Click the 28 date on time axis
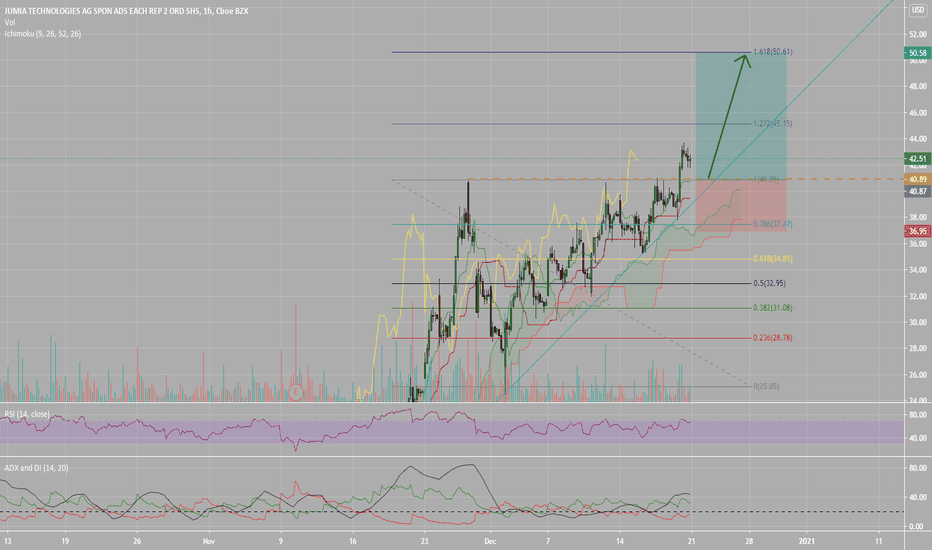The image size is (932, 550). pyautogui.click(x=749, y=541)
